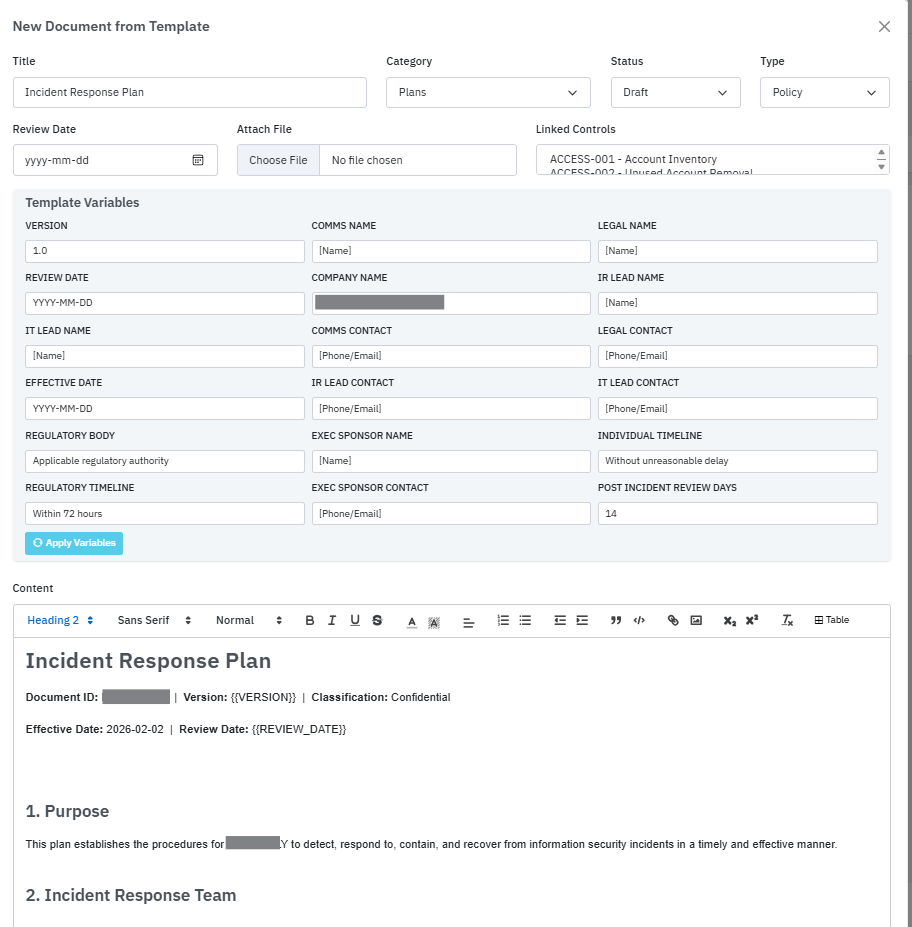Open the Category dropdown showing Plans
912x927 pixels.
click(x=488, y=92)
